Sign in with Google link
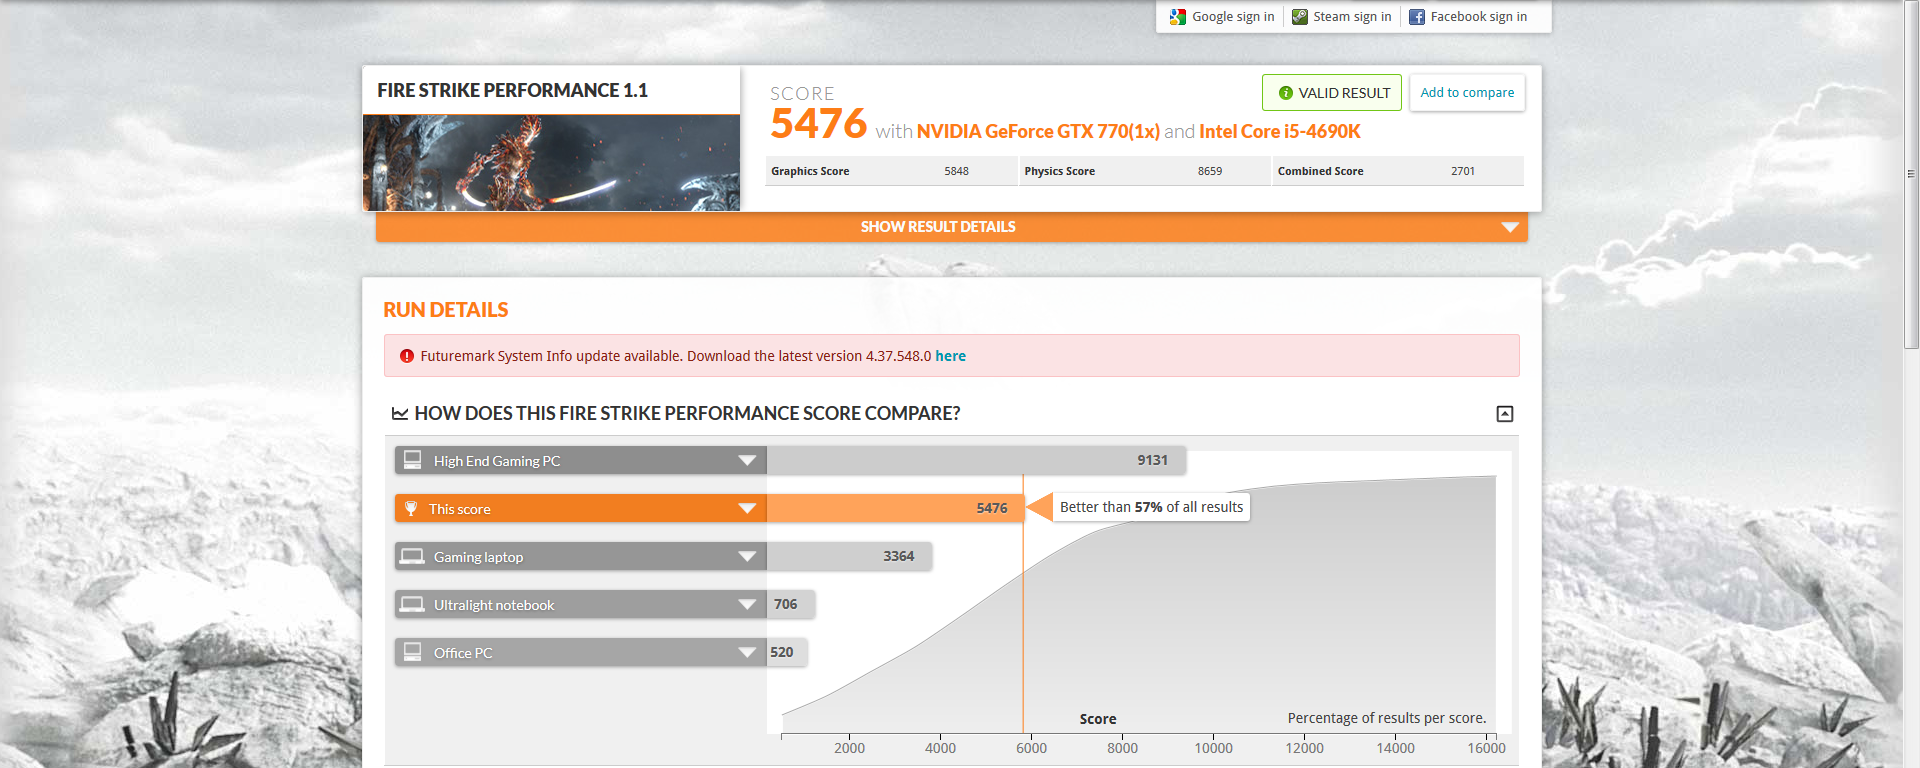The height and width of the screenshot is (768, 1920). 1233,17
